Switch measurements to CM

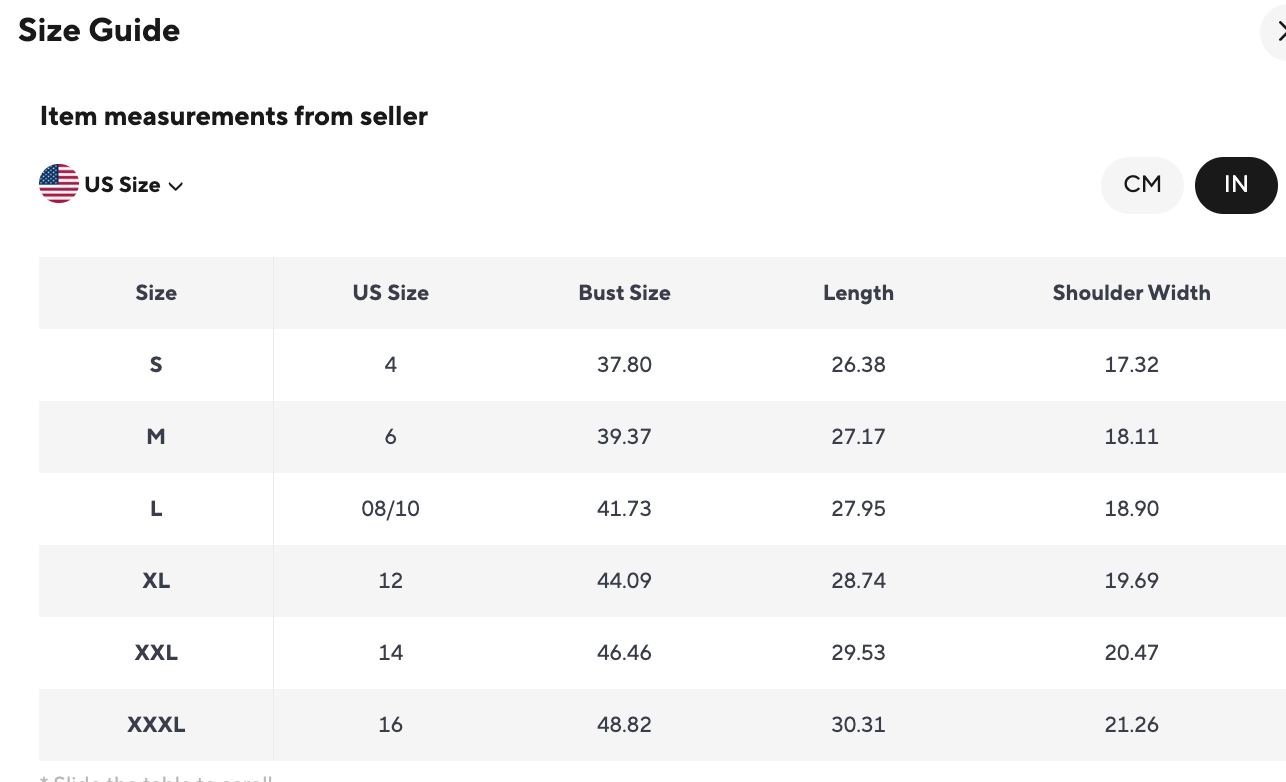1142,185
